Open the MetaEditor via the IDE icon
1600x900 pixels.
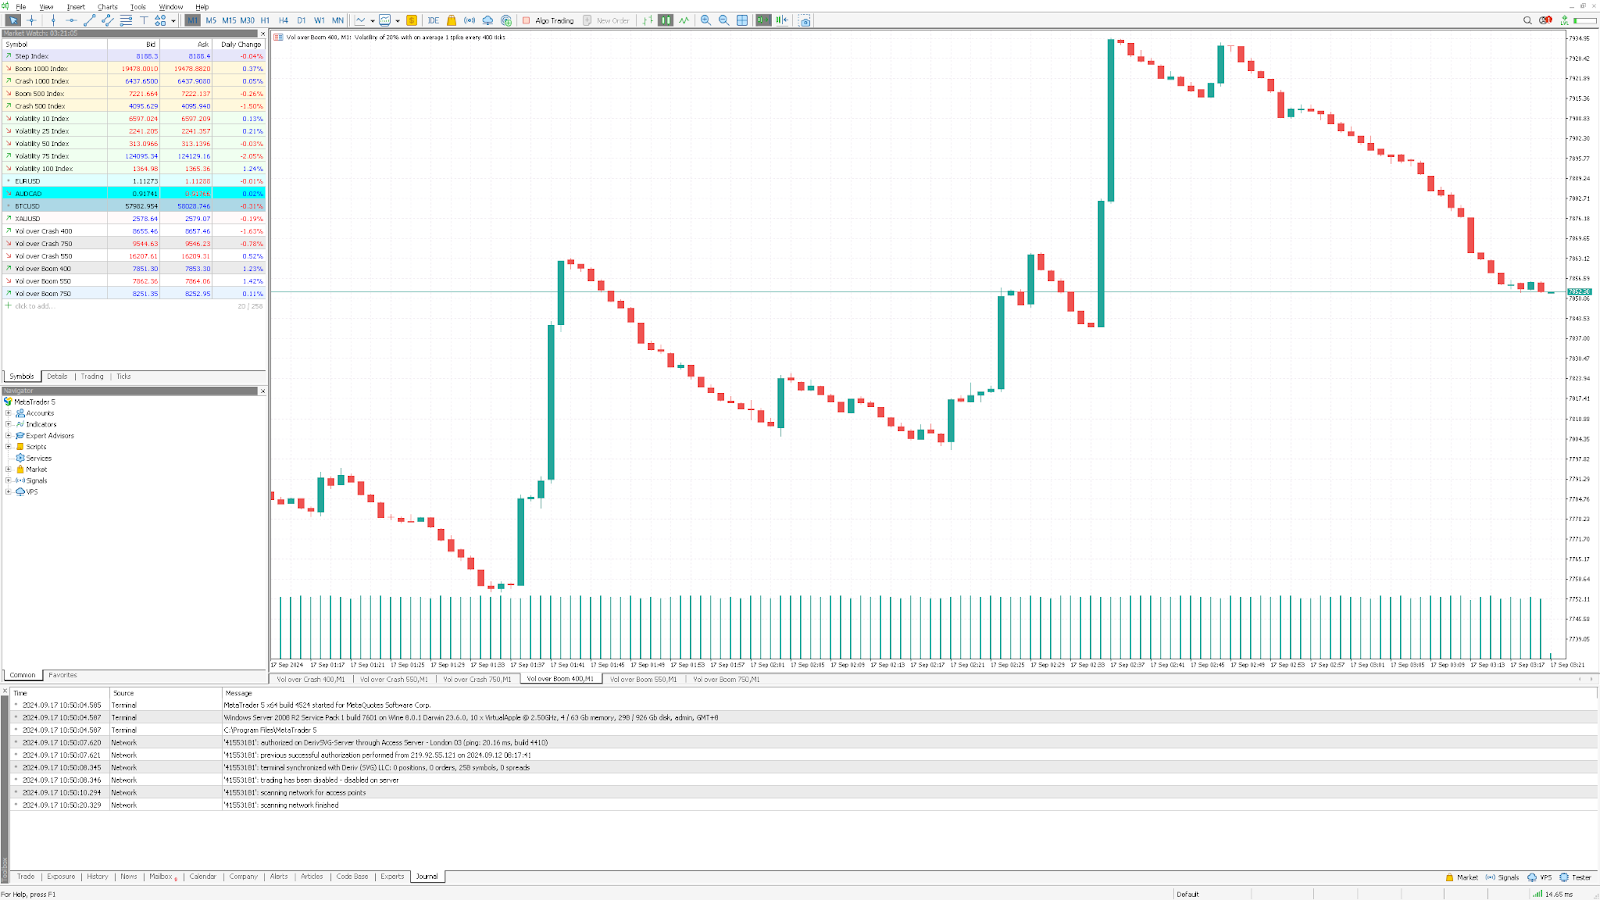pos(434,20)
